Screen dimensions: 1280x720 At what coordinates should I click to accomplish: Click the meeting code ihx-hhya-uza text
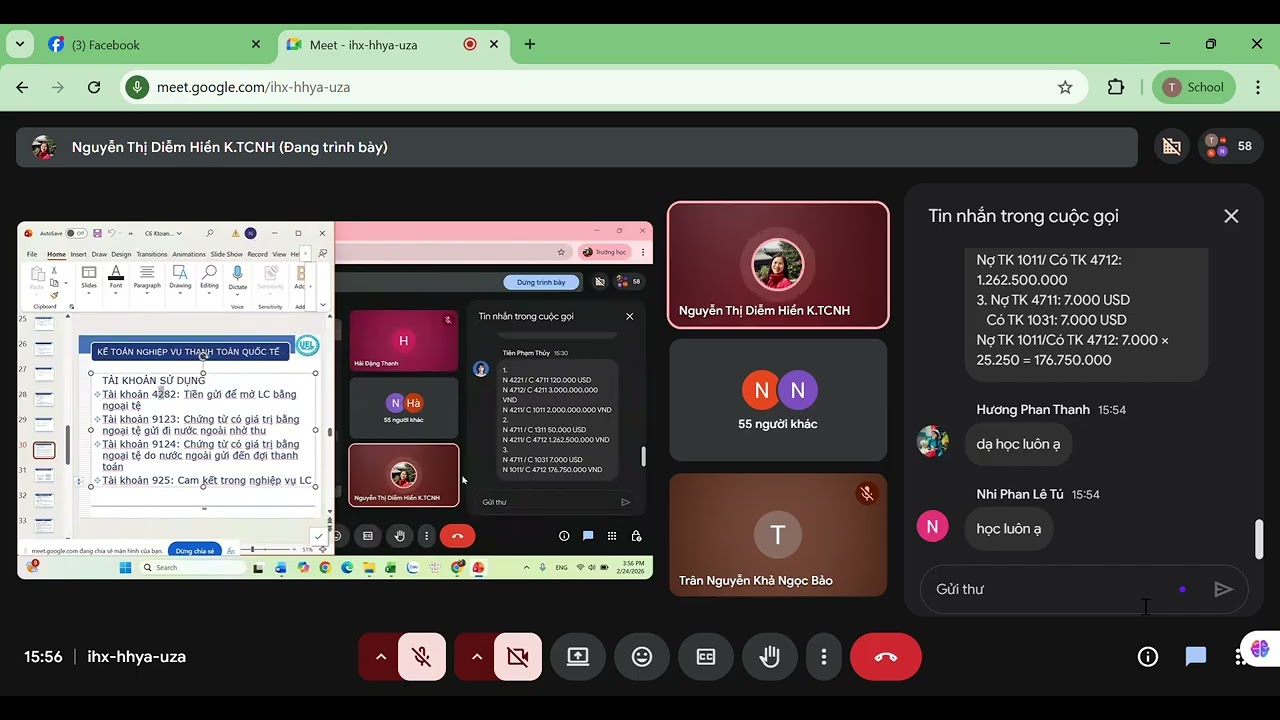[x=136, y=657]
